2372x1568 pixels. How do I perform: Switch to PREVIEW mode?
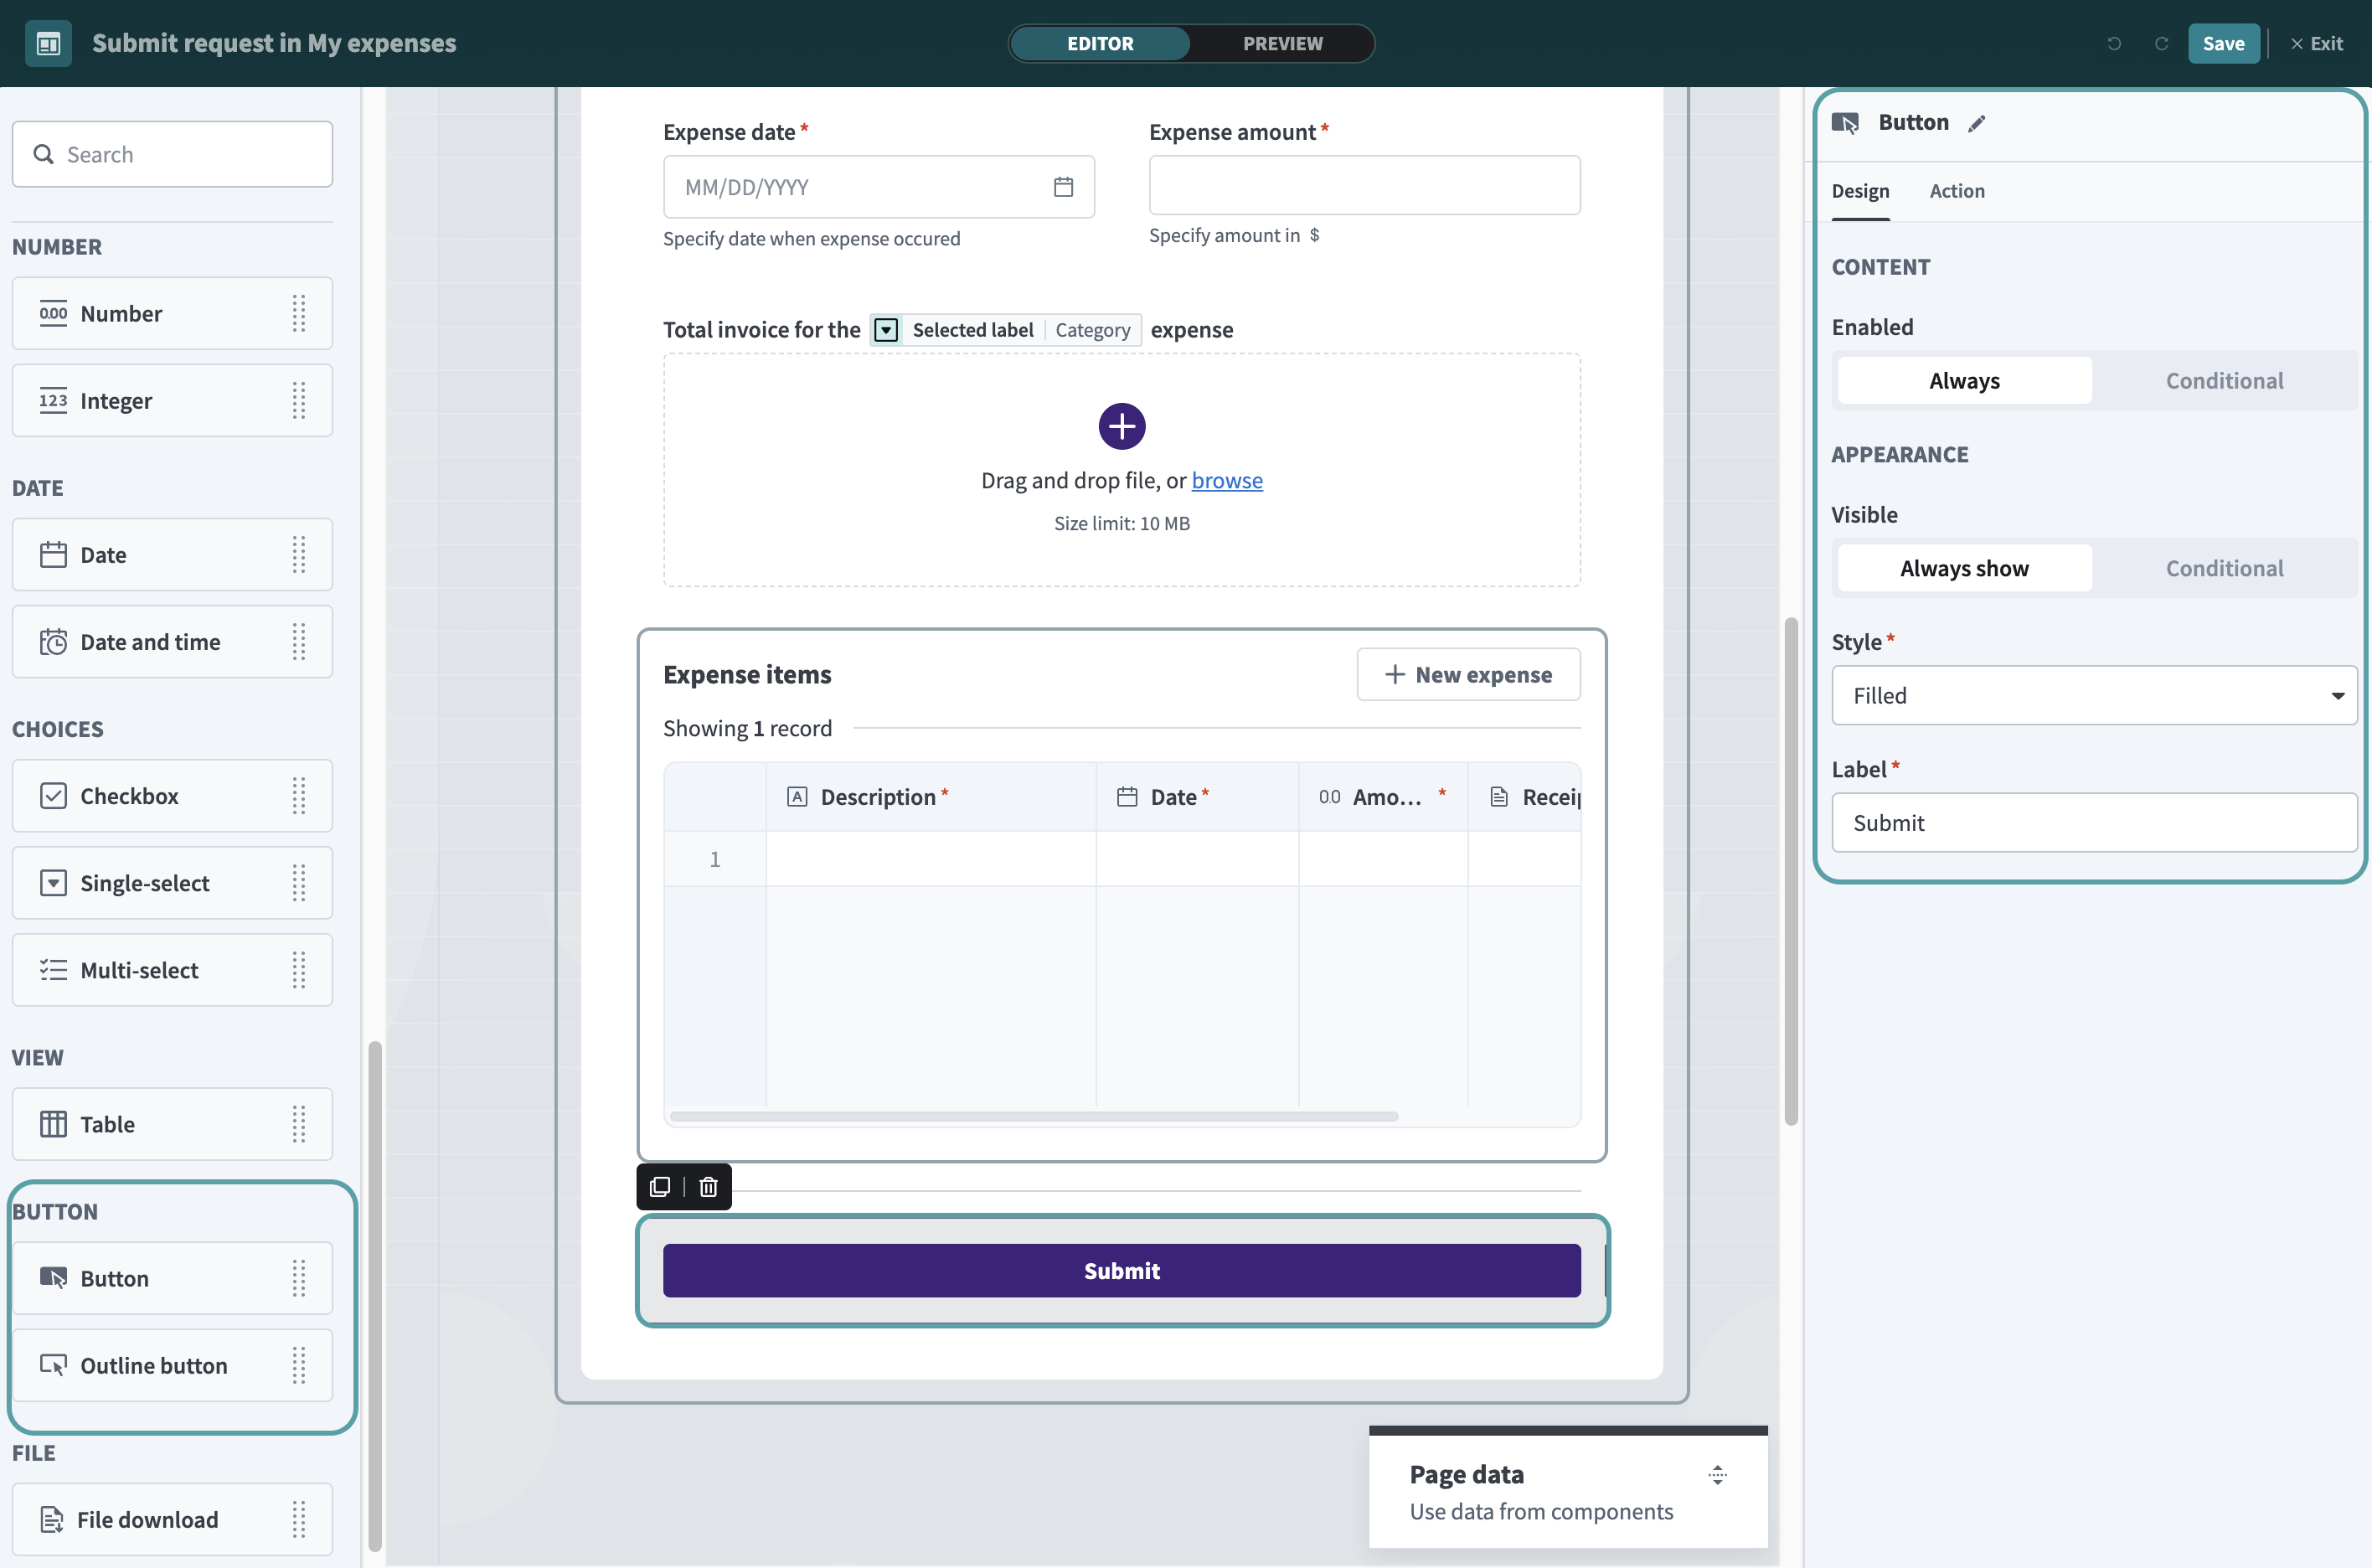click(1282, 44)
